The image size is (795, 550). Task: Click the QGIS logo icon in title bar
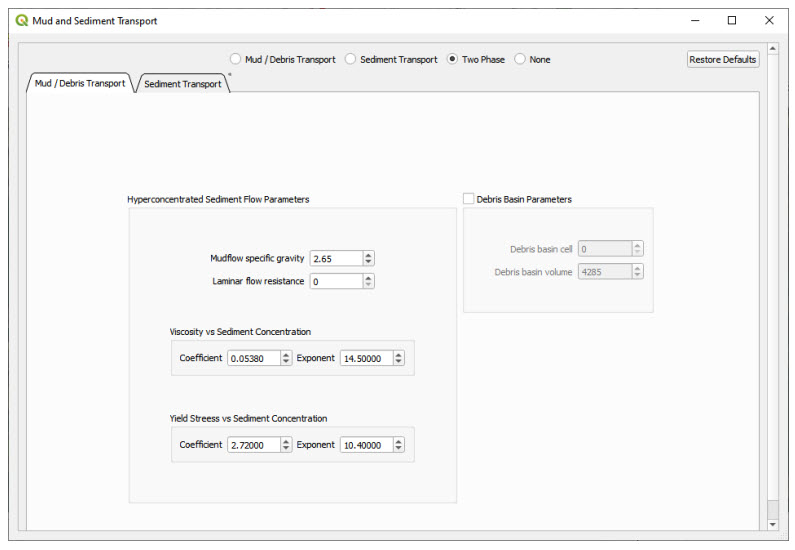21,20
